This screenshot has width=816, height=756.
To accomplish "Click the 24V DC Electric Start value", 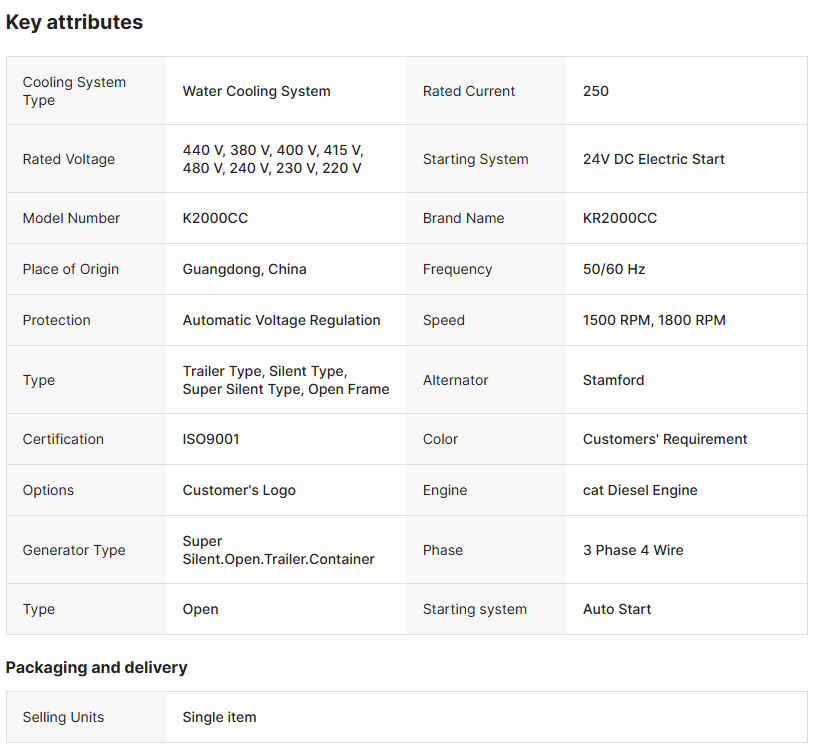I will coord(653,159).
